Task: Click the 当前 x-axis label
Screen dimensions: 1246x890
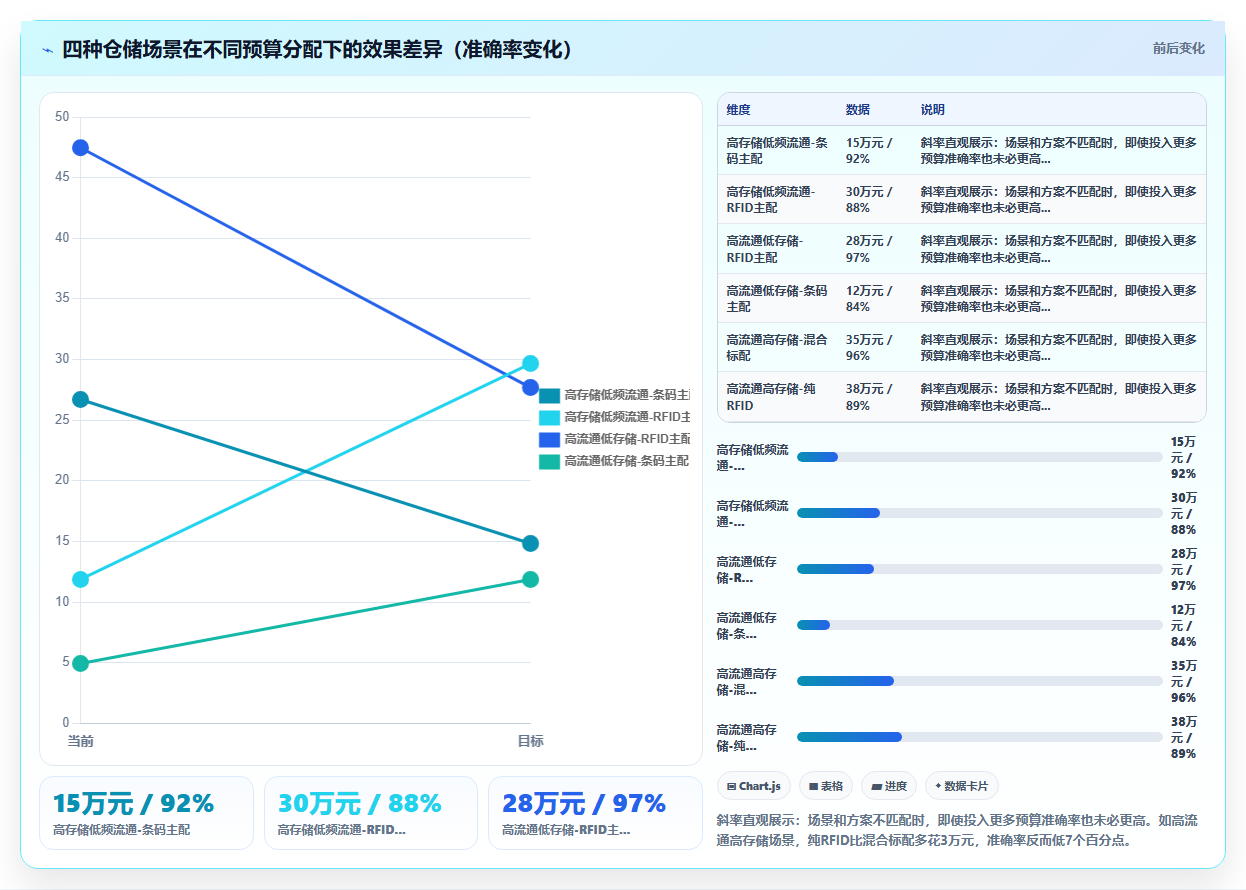Action: pyautogui.click(x=80, y=741)
